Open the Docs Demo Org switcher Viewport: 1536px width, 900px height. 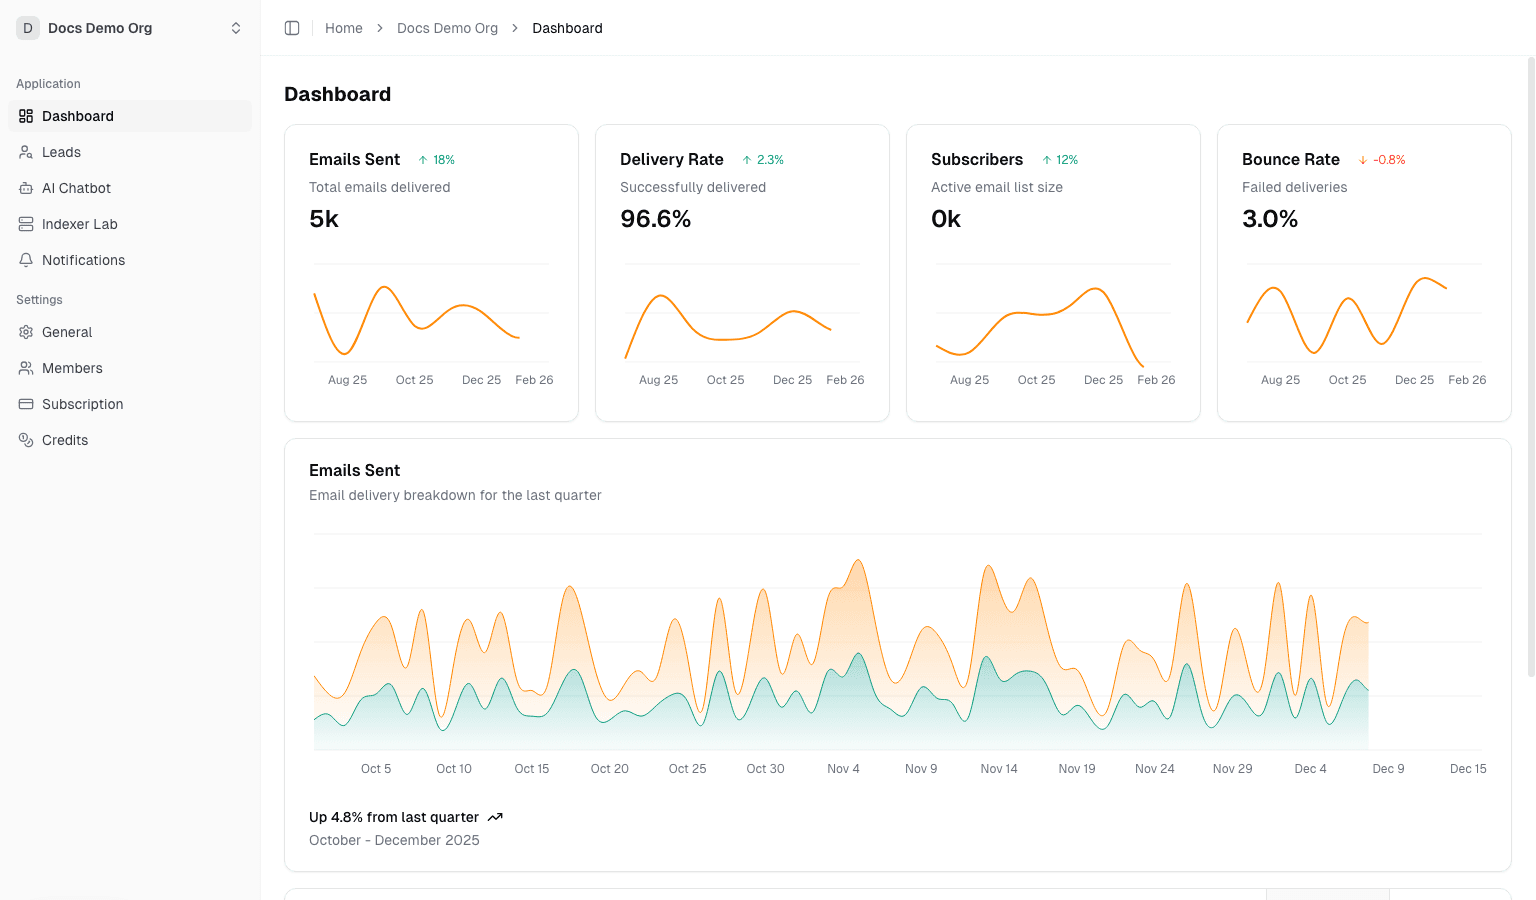point(130,28)
